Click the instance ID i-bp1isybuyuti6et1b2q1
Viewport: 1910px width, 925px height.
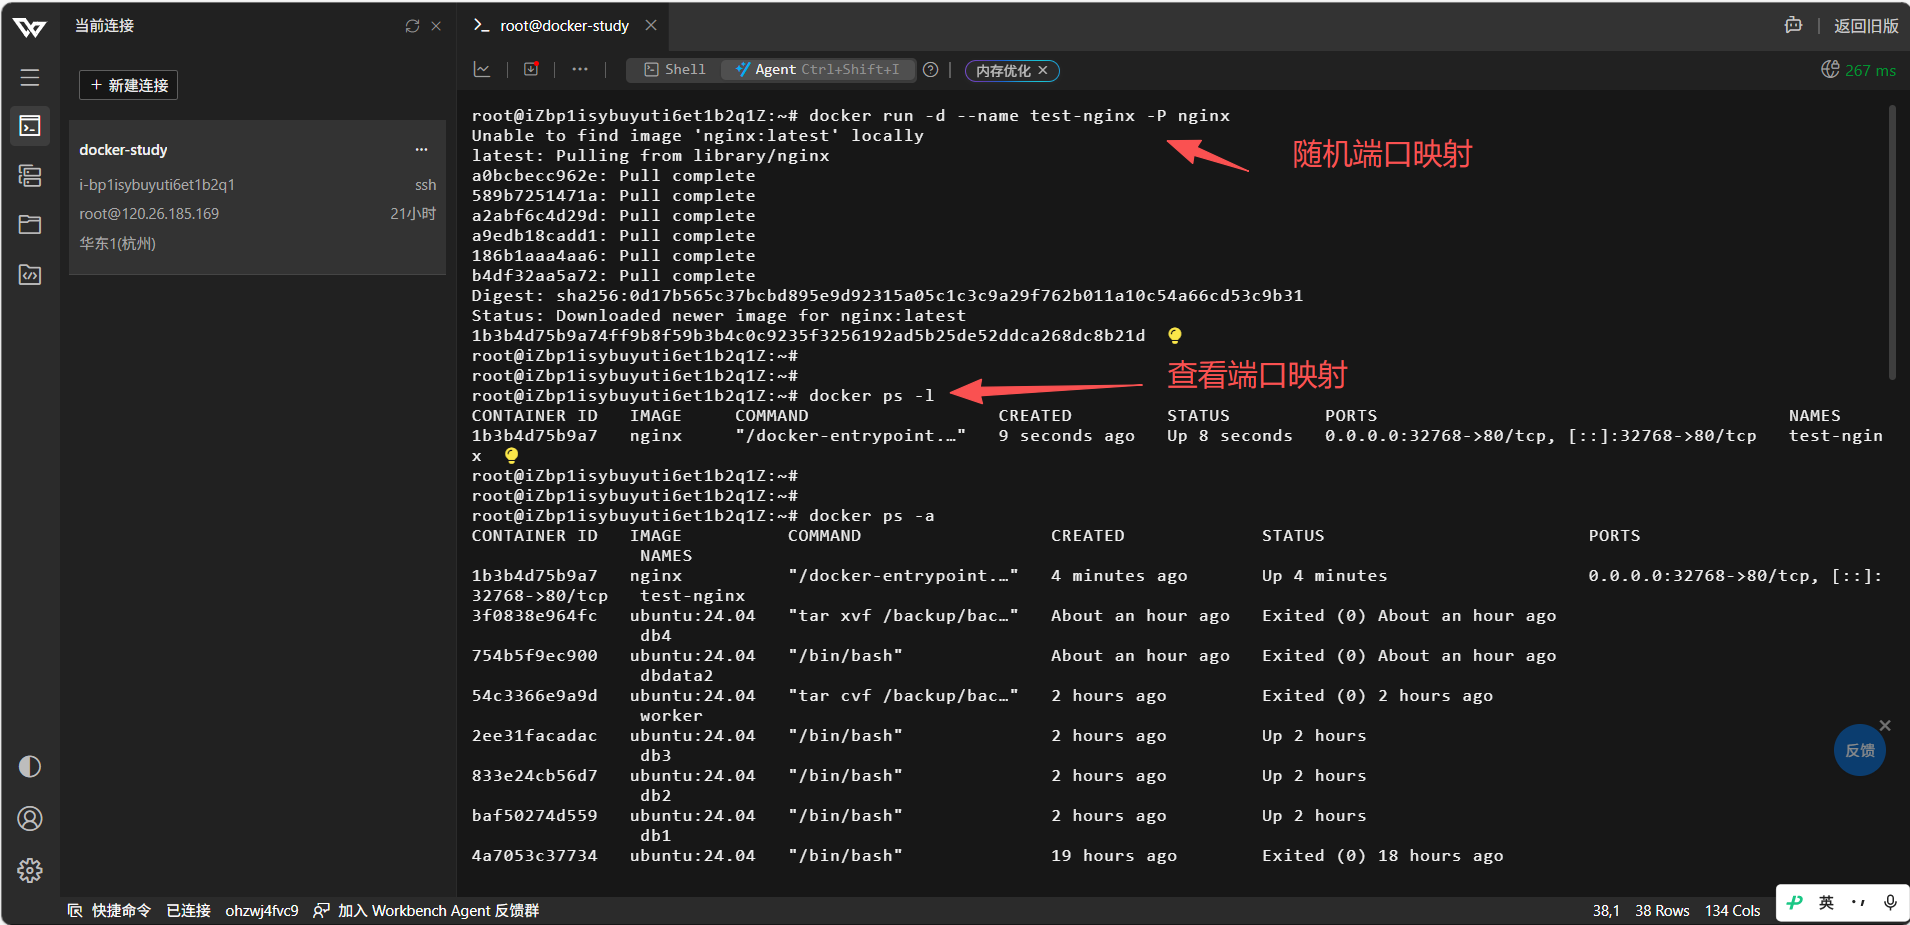(157, 185)
